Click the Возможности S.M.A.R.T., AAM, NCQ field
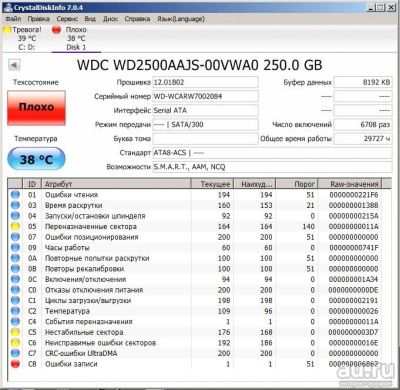Screen dimensions: 400x390 point(272,167)
